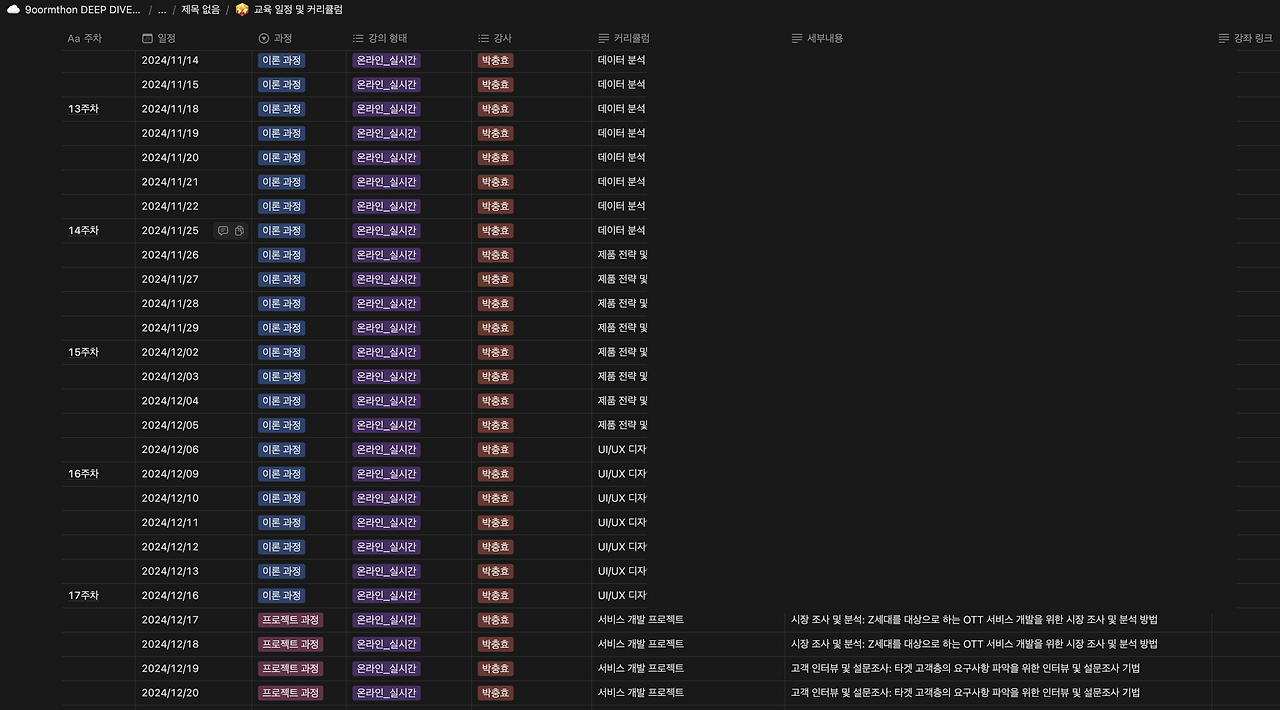Click the 제품 전략 cell in 2024/12/03 row

tap(623, 377)
